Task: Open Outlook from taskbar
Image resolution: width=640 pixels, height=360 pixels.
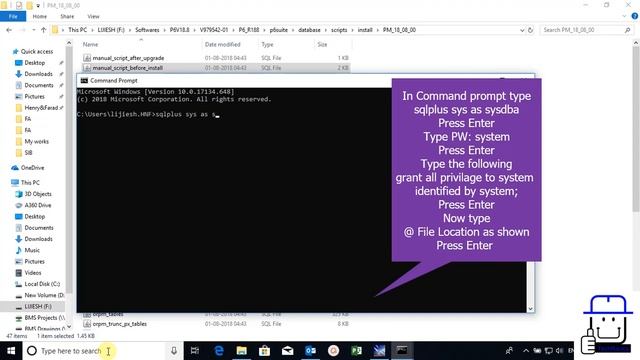Action: pyautogui.click(x=311, y=351)
